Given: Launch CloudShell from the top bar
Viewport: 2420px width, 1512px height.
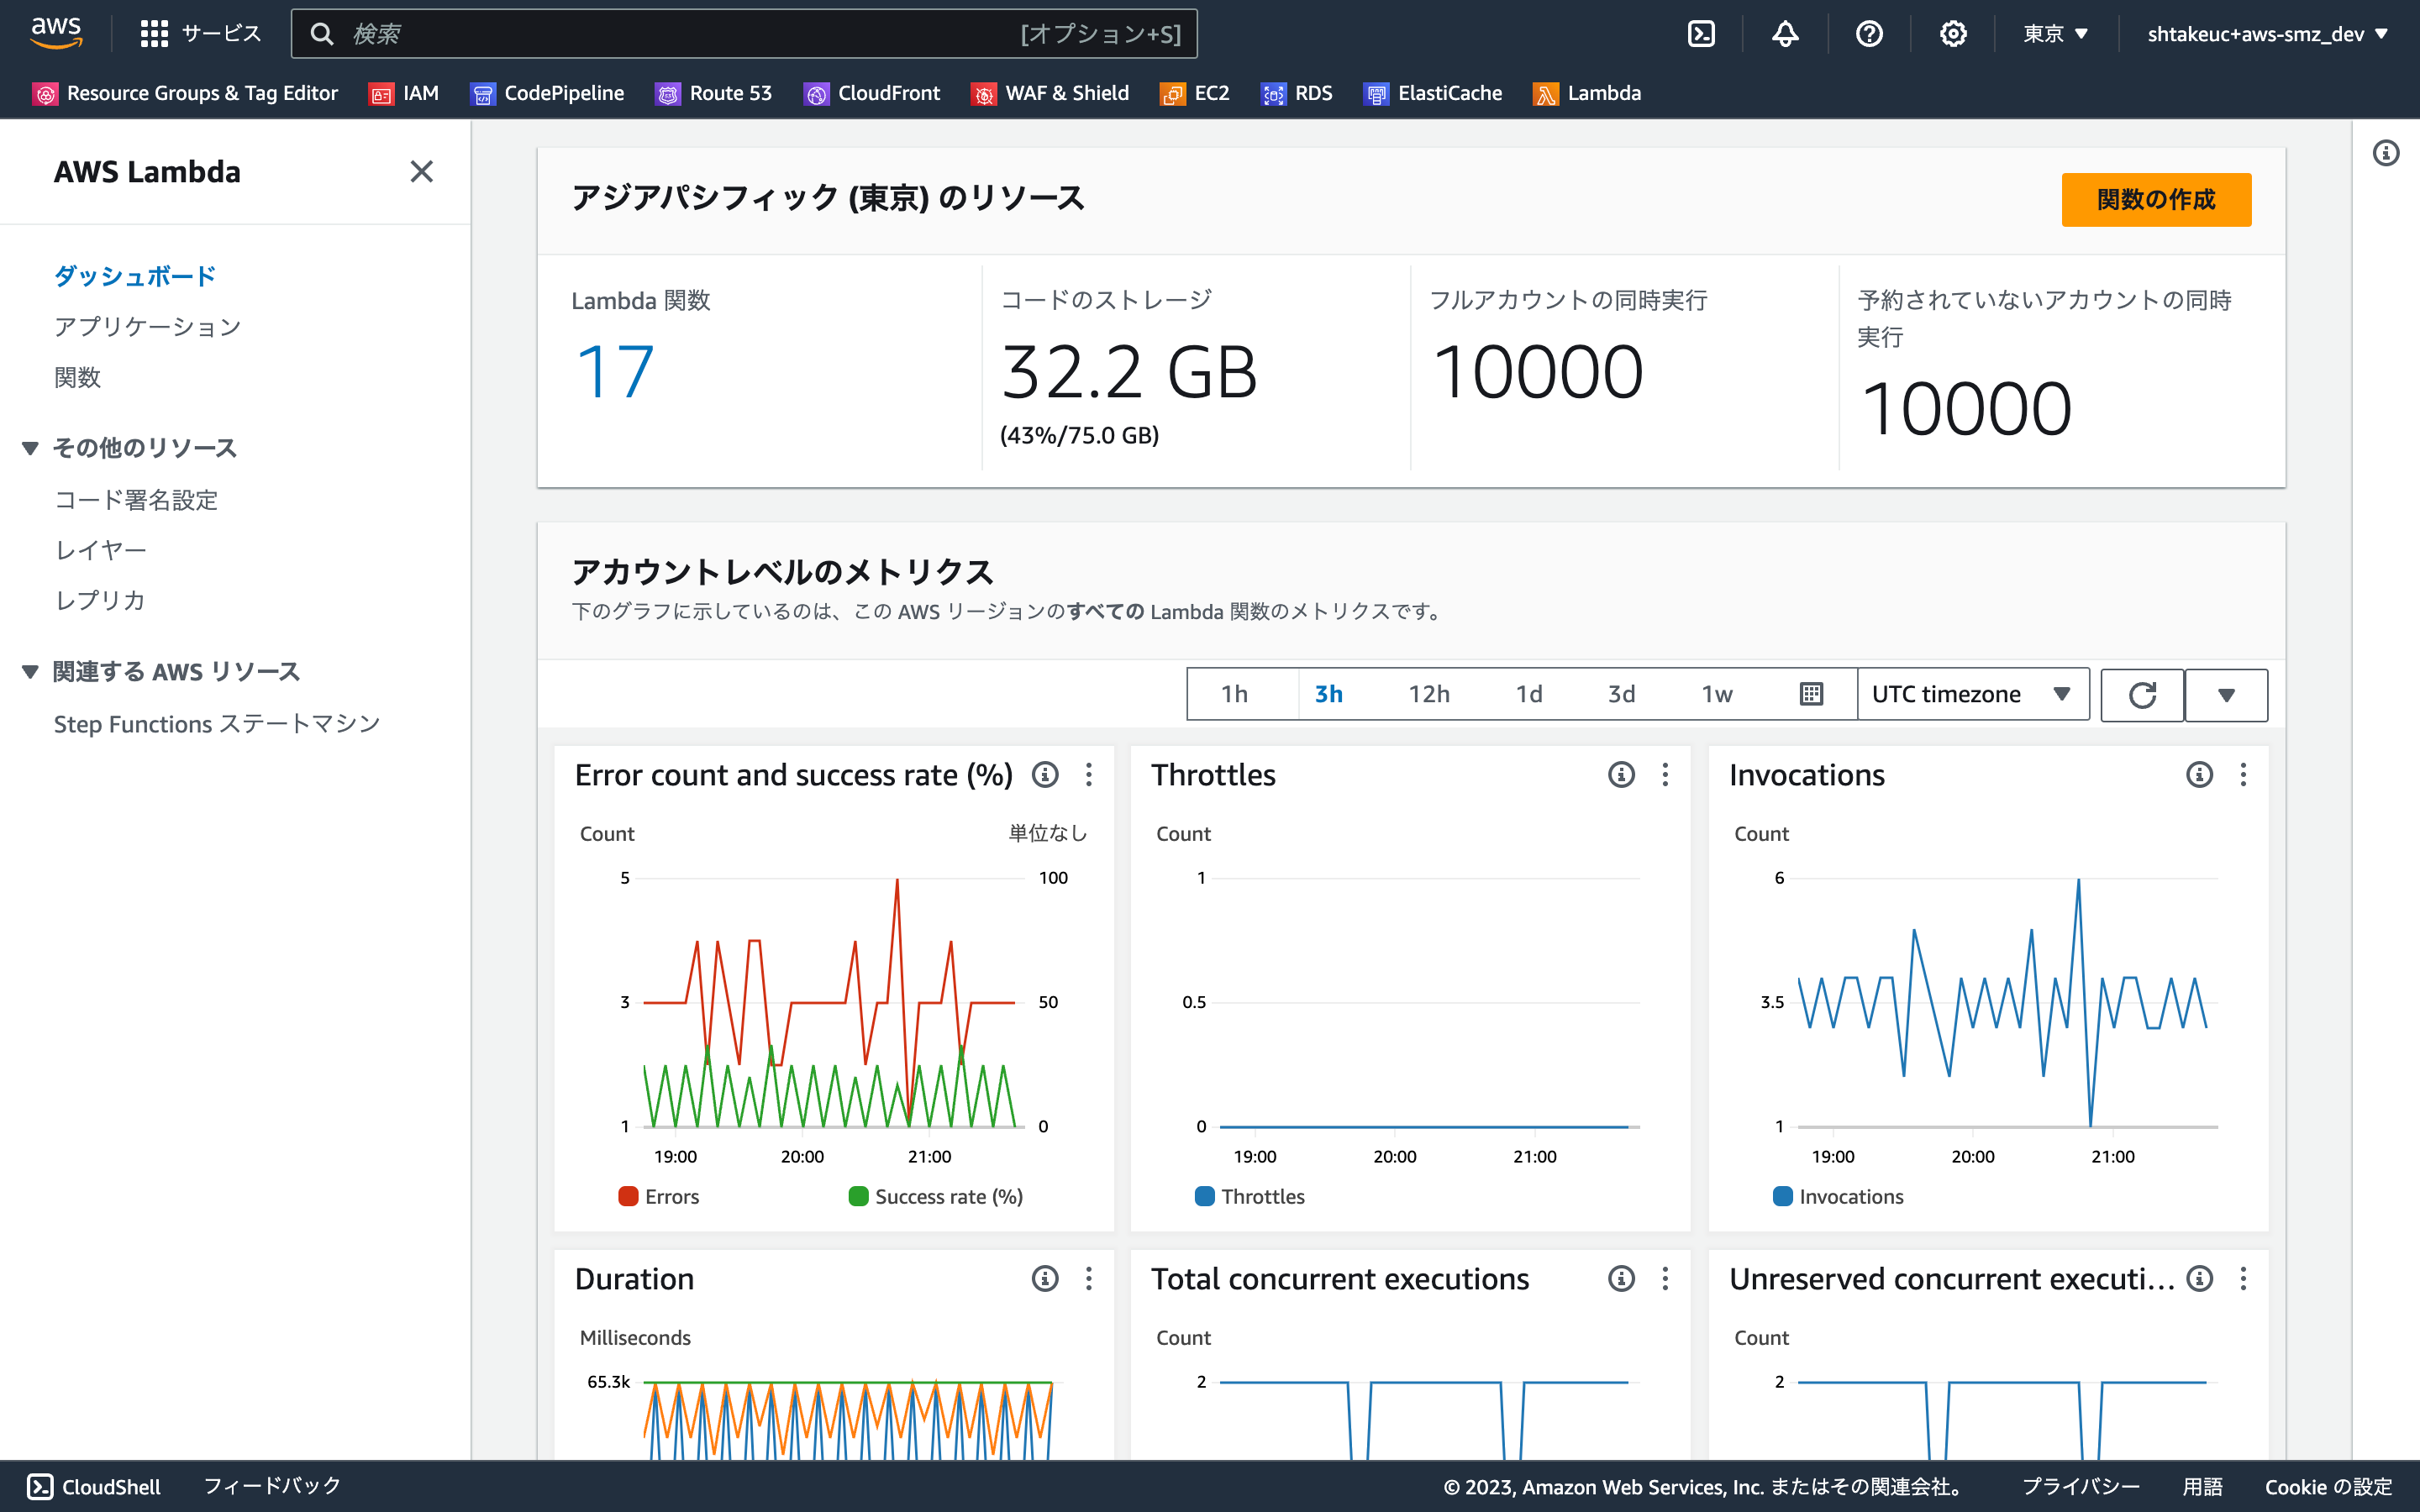Looking at the screenshot, I should click(x=1701, y=34).
